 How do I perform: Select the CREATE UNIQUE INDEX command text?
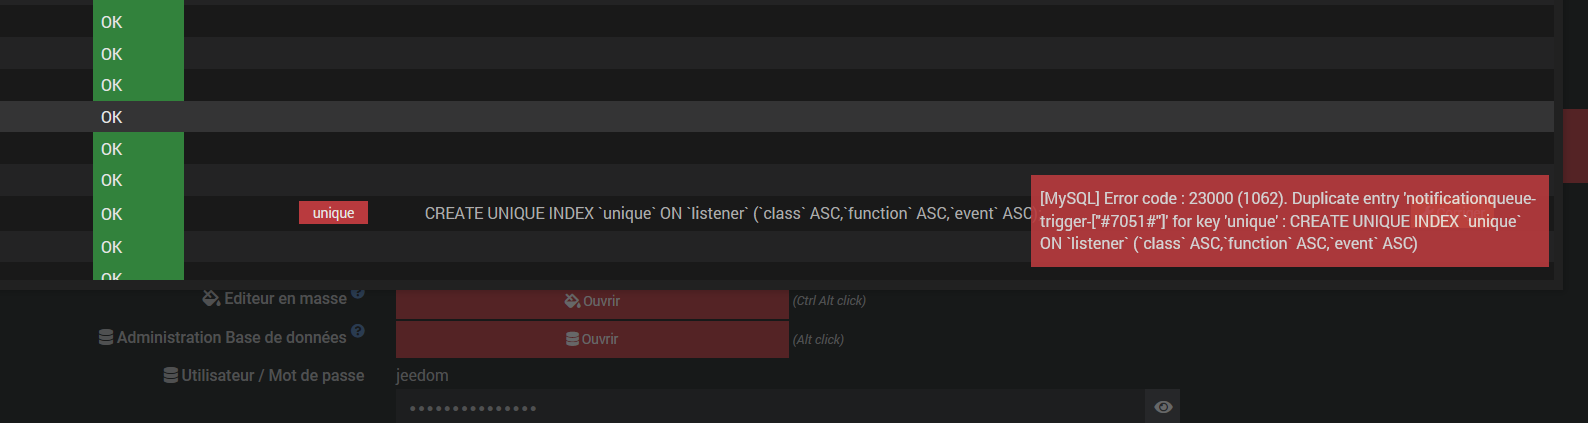point(727,213)
